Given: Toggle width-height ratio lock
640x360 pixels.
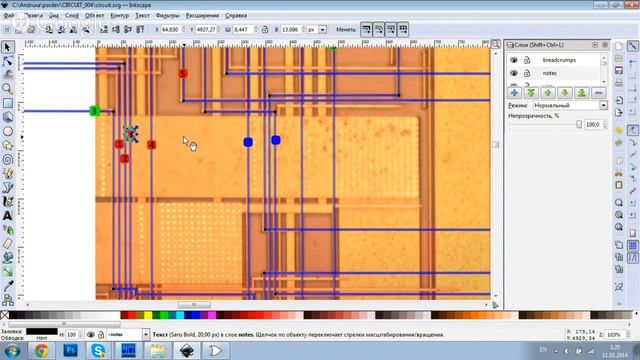Looking at the screenshot, I should click(x=265, y=29).
